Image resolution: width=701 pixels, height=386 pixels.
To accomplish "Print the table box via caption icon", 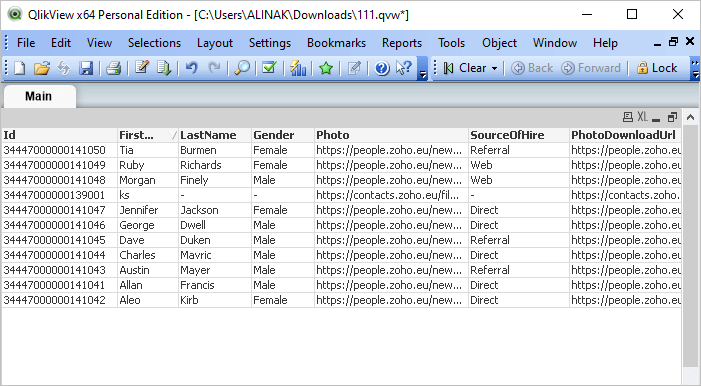I will pyautogui.click(x=628, y=117).
